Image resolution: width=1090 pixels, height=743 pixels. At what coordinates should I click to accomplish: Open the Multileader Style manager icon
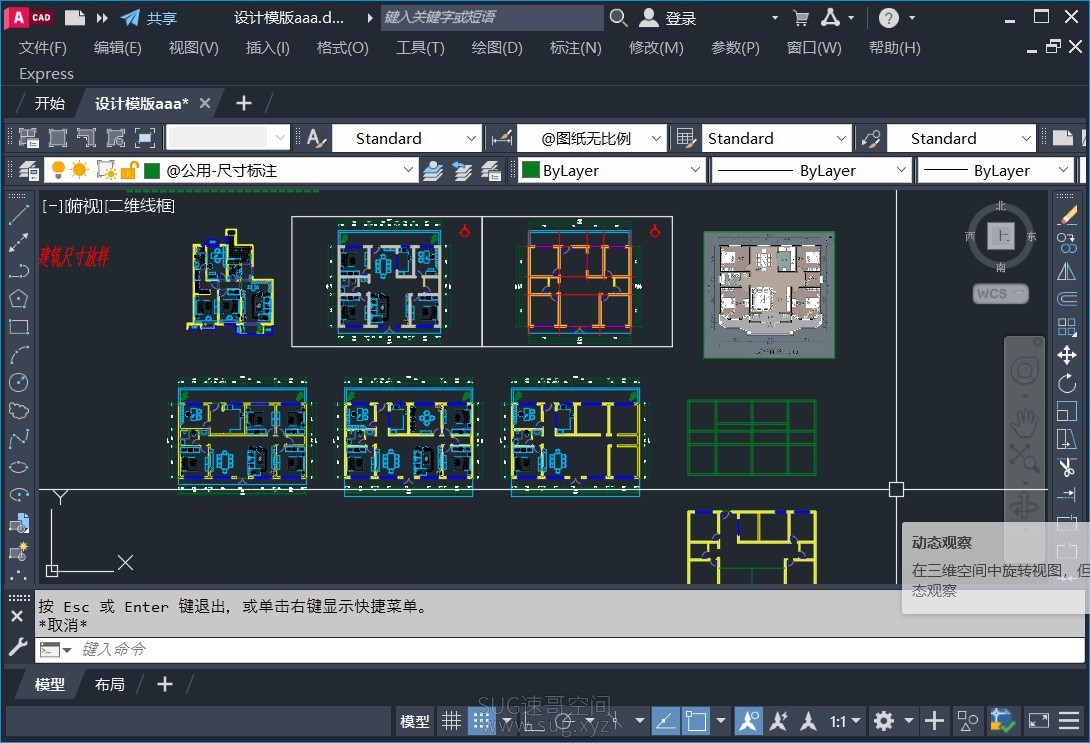871,138
